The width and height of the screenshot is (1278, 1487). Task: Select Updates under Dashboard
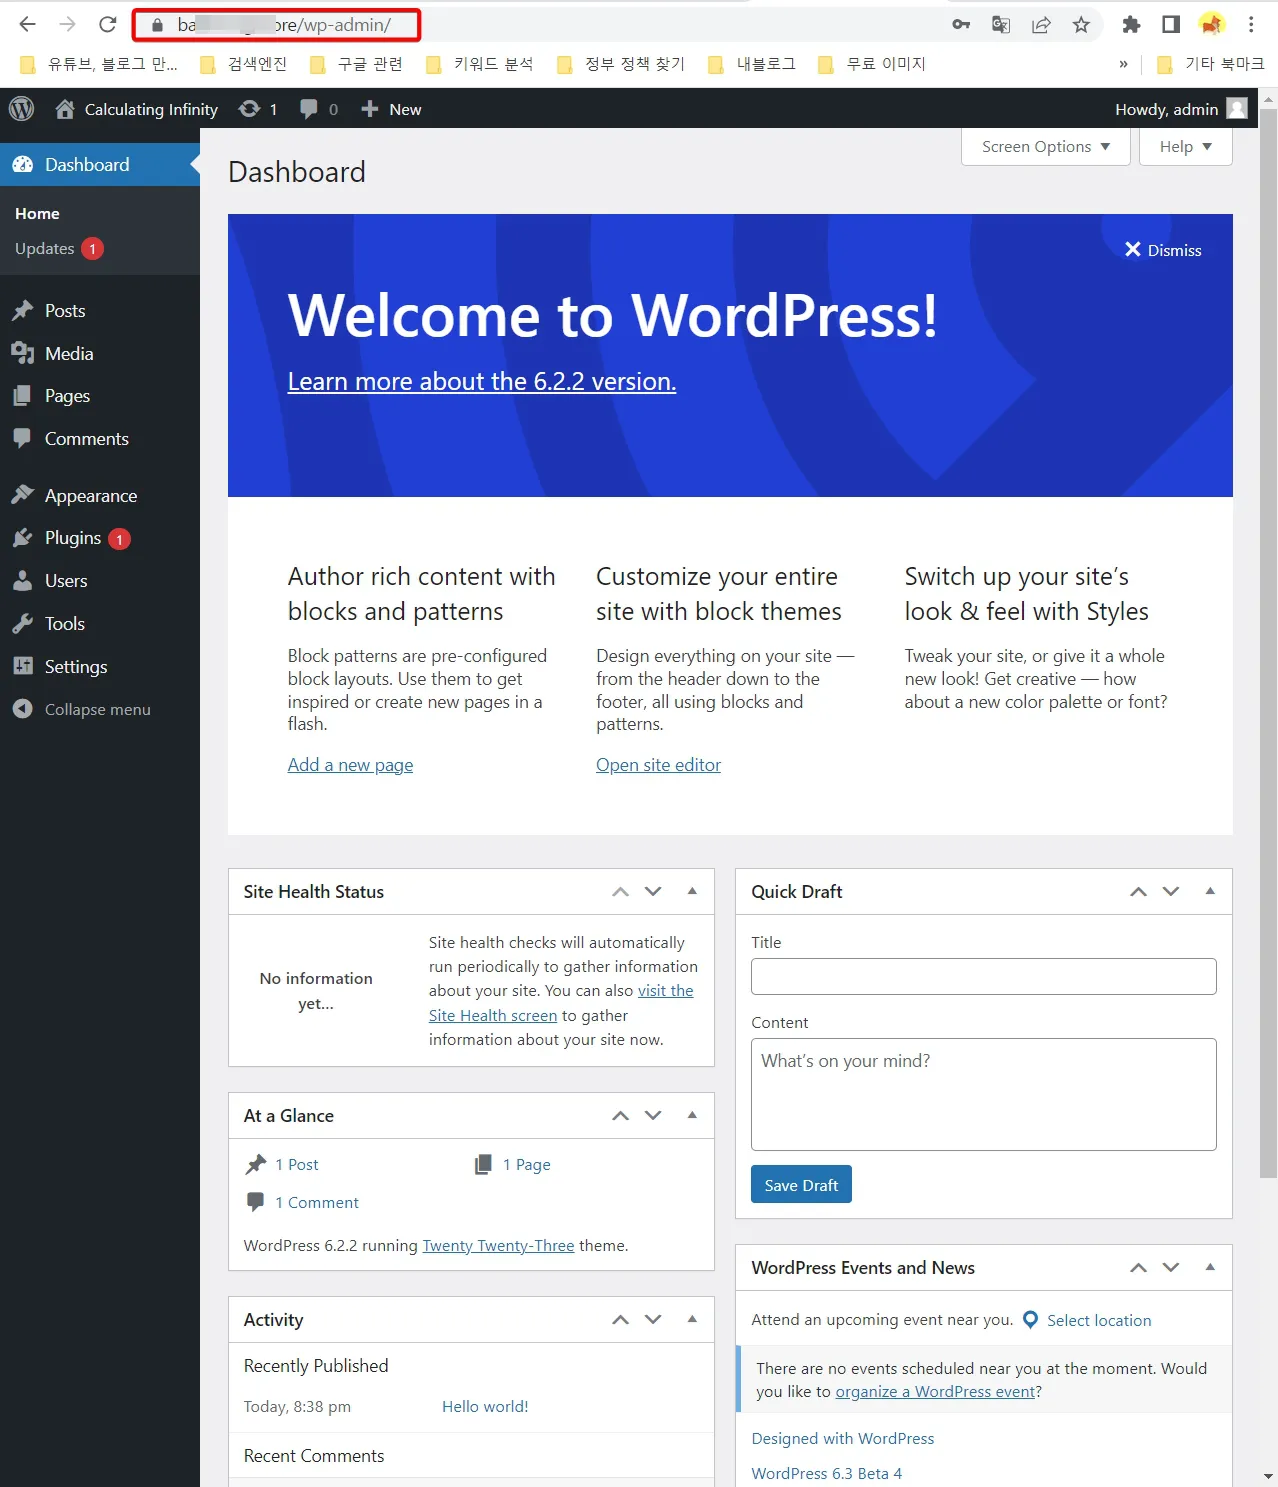coord(59,248)
